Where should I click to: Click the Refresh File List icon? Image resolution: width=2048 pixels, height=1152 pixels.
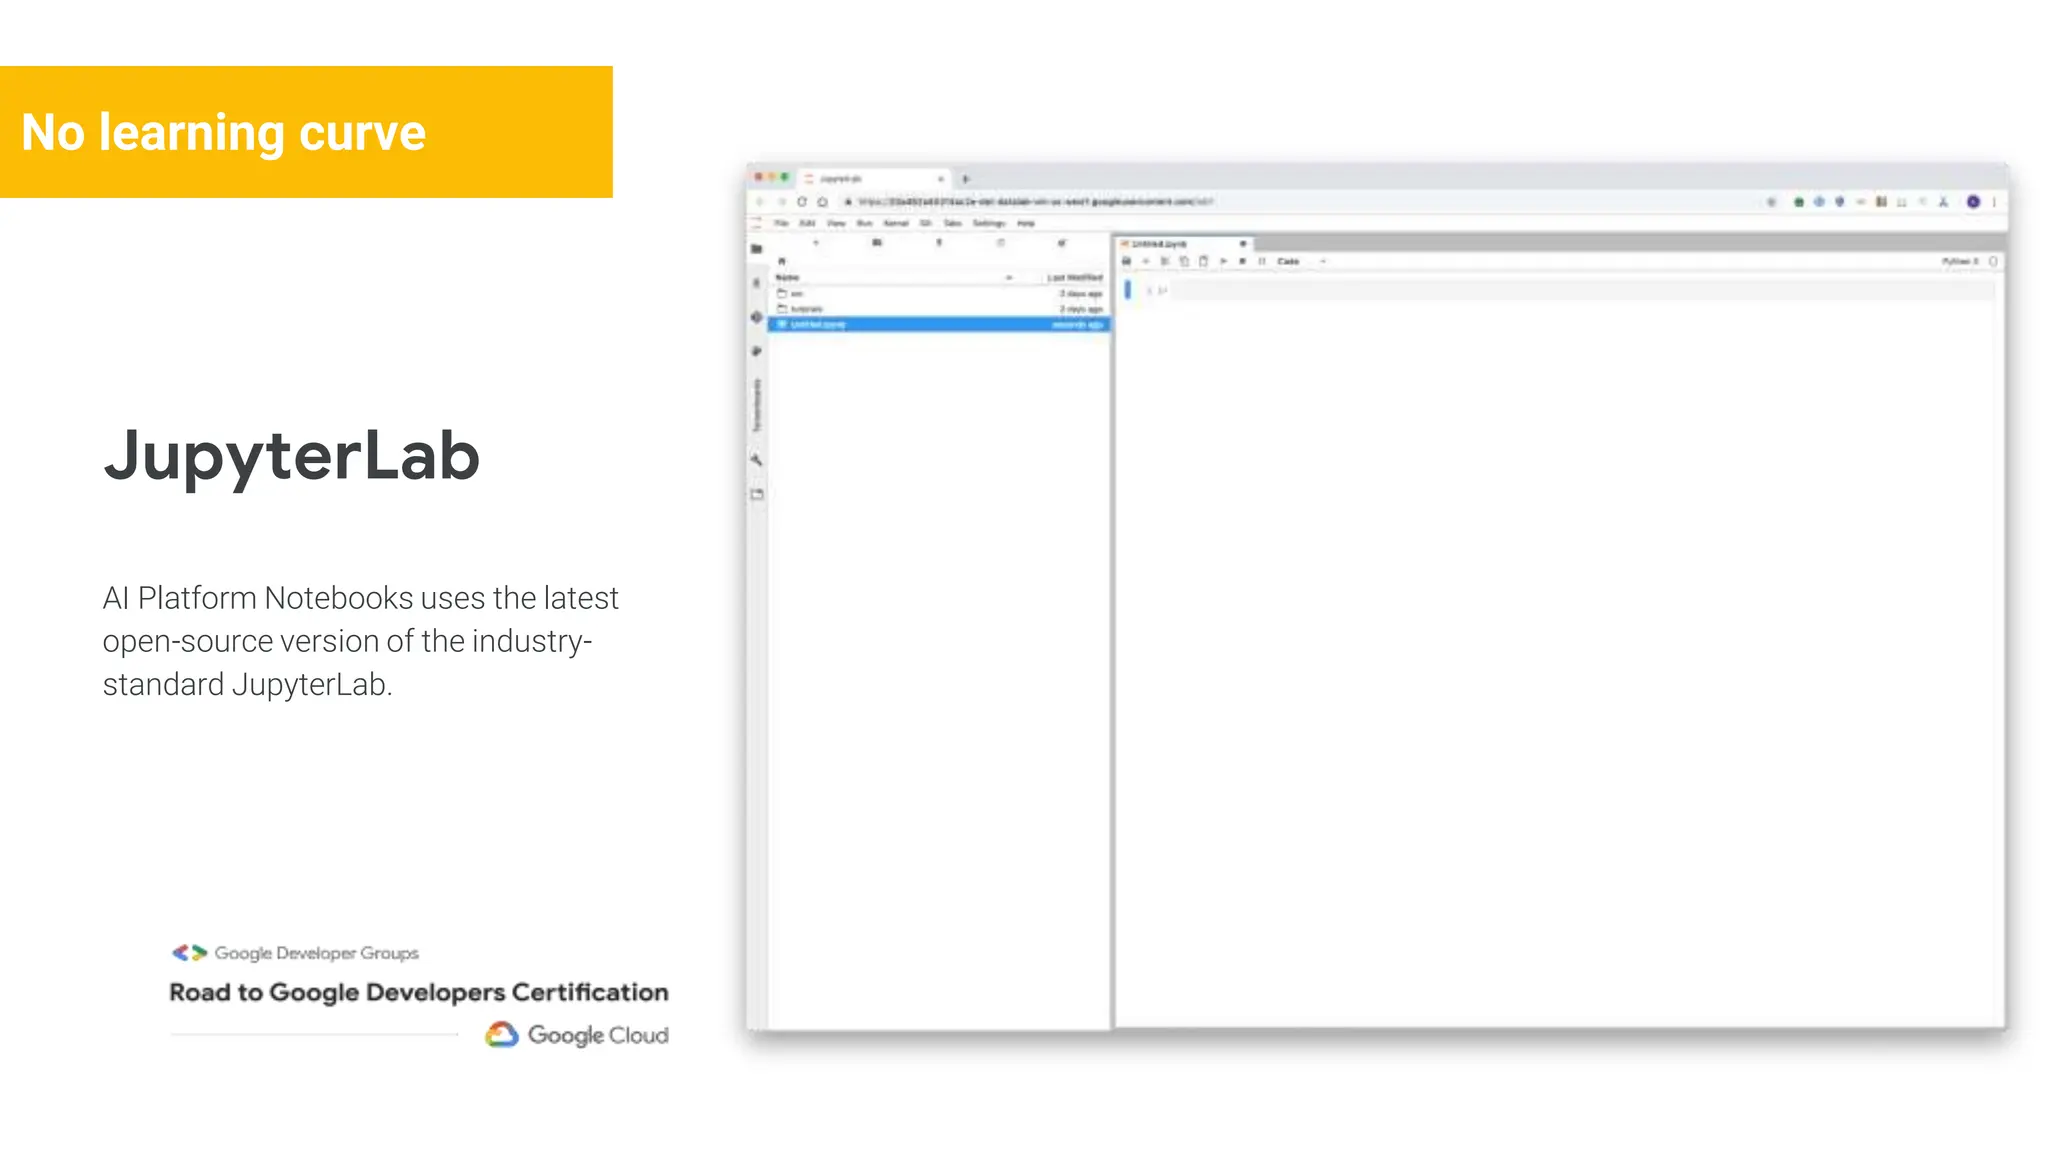click(1000, 242)
